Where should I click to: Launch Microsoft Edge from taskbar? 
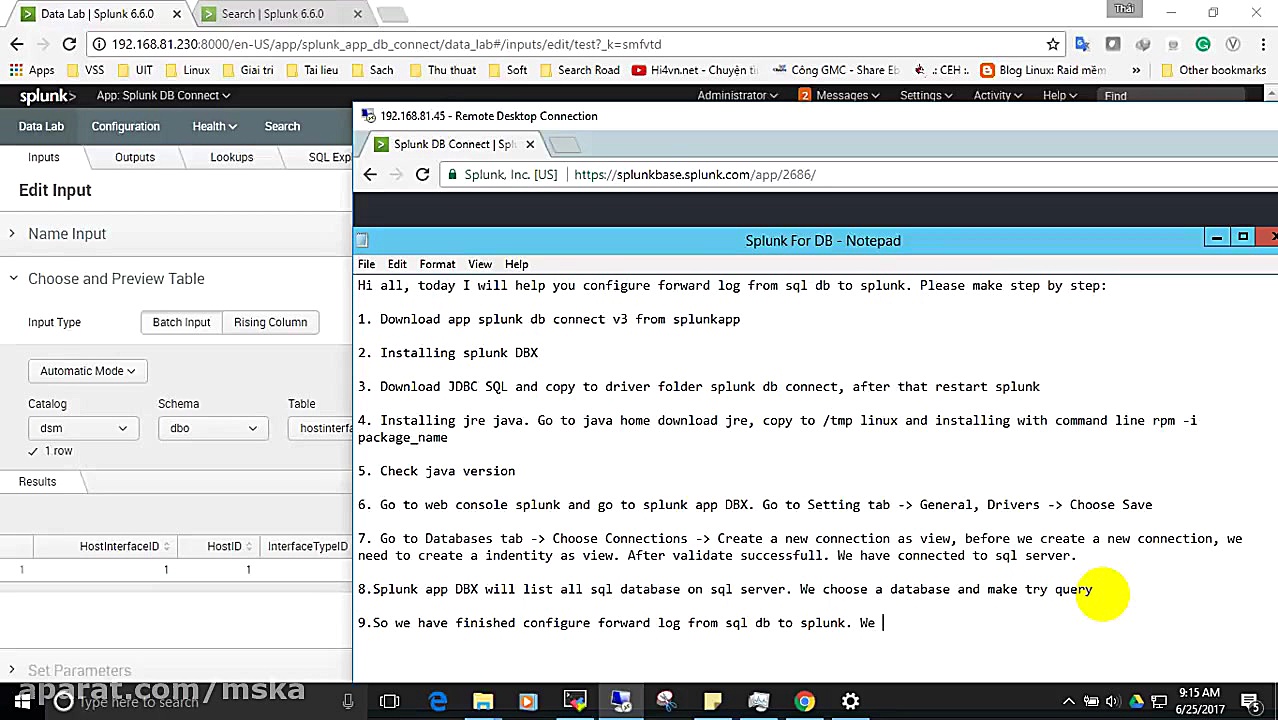pyautogui.click(x=438, y=702)
